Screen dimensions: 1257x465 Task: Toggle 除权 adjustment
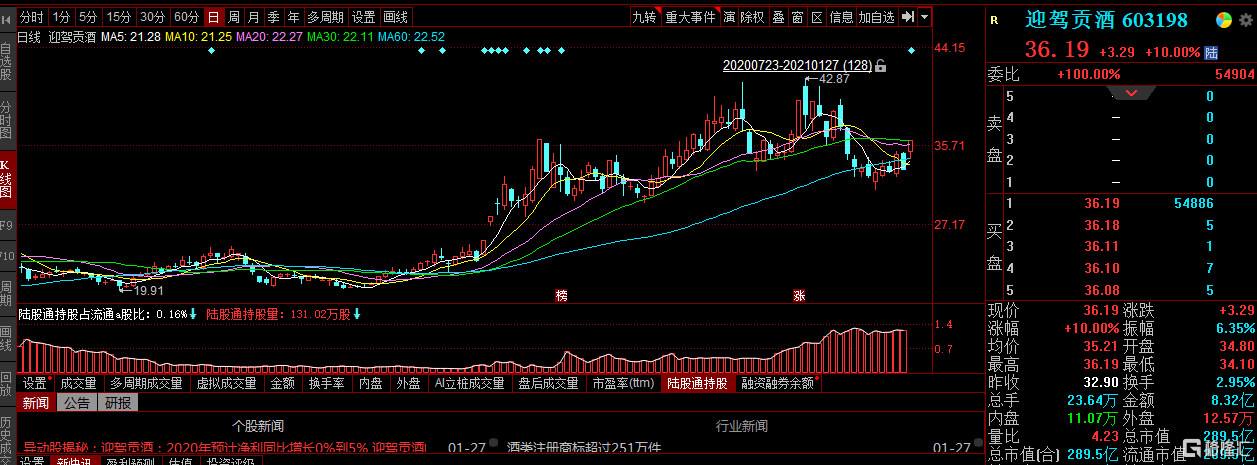[x=752, y=17]
